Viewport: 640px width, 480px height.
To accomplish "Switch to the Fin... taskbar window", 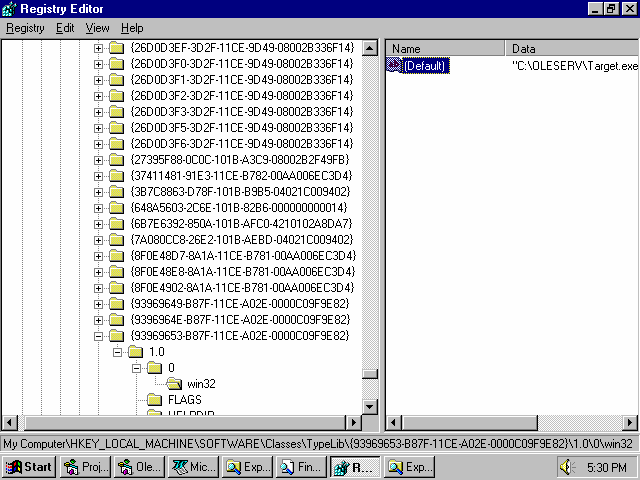I will [301, 466].
